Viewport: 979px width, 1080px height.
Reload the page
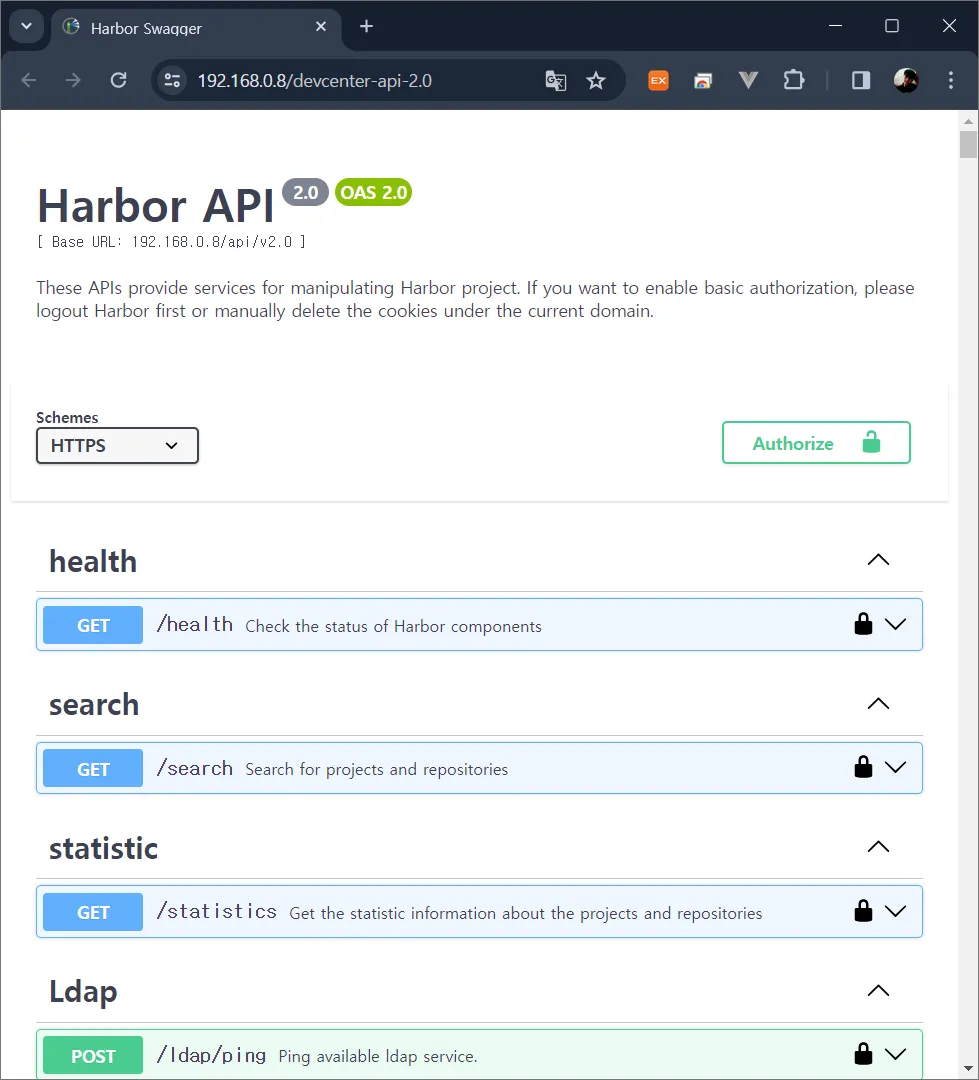pyautogui.click(x=118, y=81)
